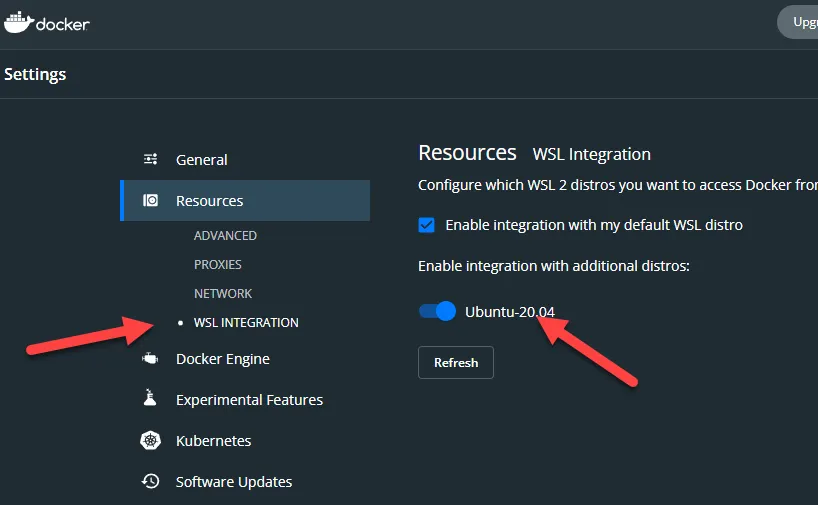818x505 pixels.
Task: Go to the Software Updates label
Action: pos(234,482)
